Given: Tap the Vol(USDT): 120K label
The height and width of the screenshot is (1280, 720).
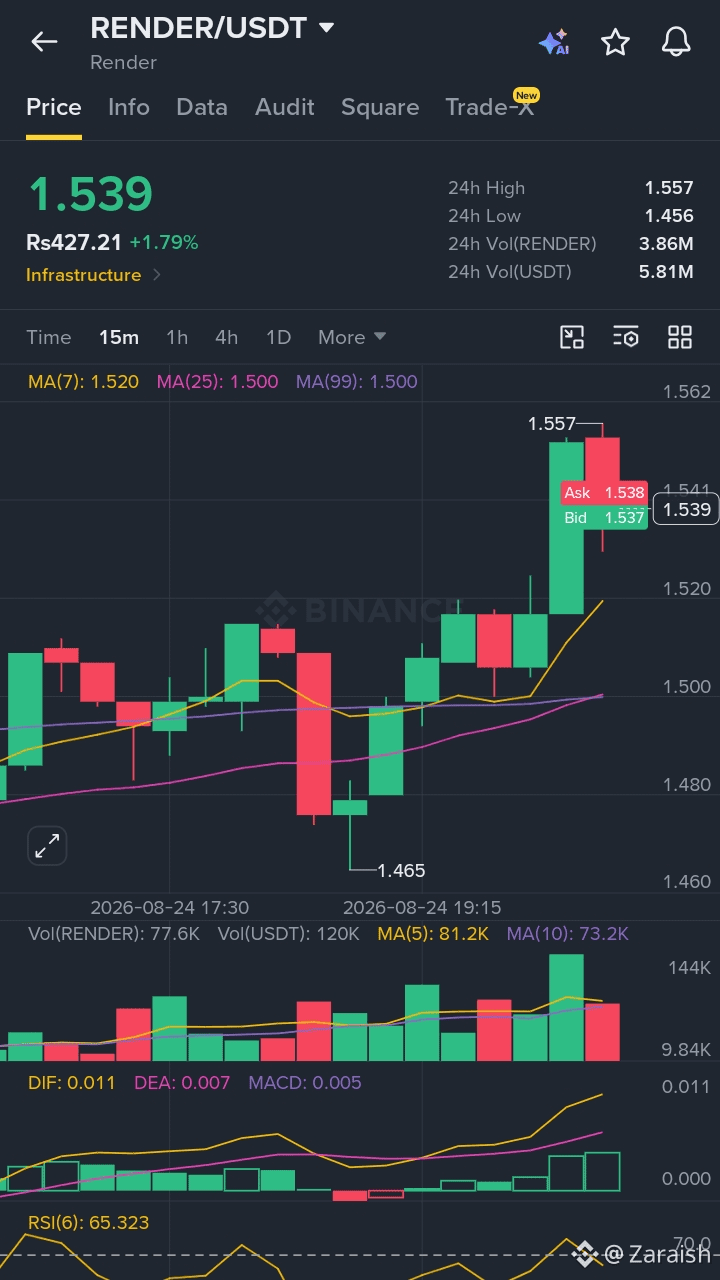Looking at the screenshot, I should [x=289, y=934].
